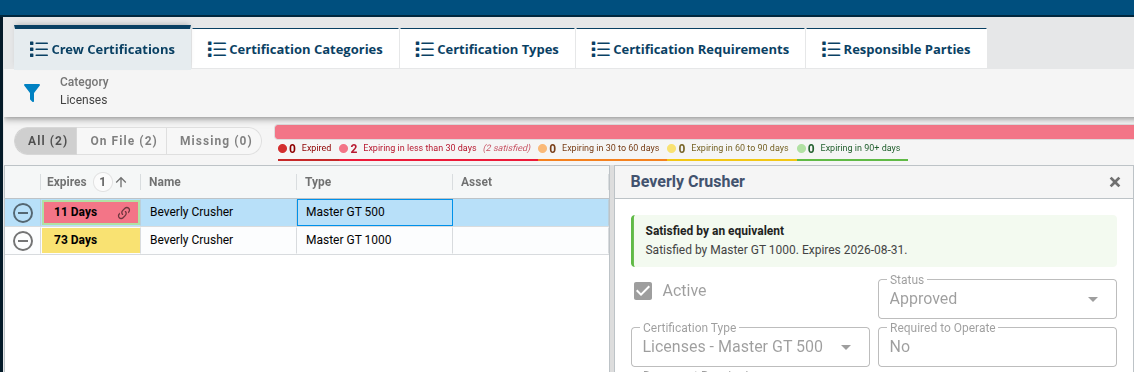Image resolution: width=1134 pixels, height=372 pixels.
Task: Click the sort order badge 1 in the Expires header
Action: [103, 182]
